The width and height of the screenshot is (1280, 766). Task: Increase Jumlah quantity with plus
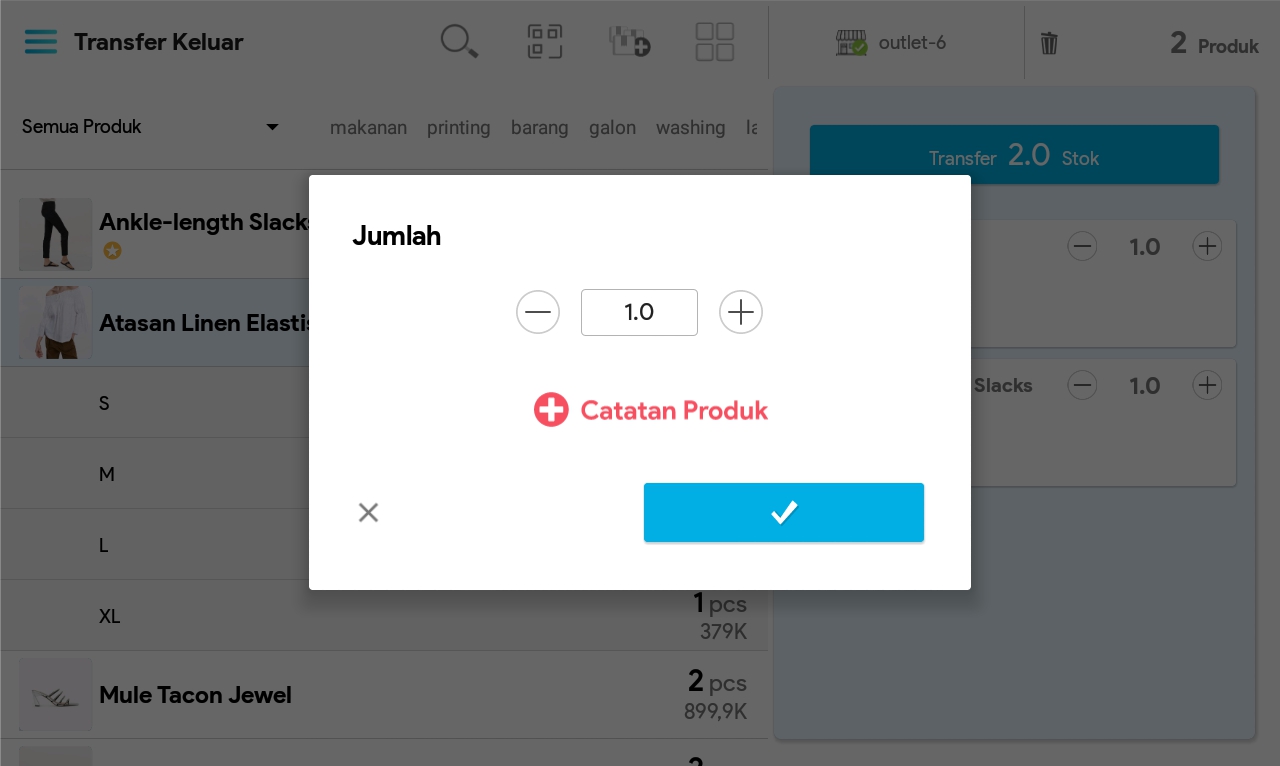(x=741, y=313)
